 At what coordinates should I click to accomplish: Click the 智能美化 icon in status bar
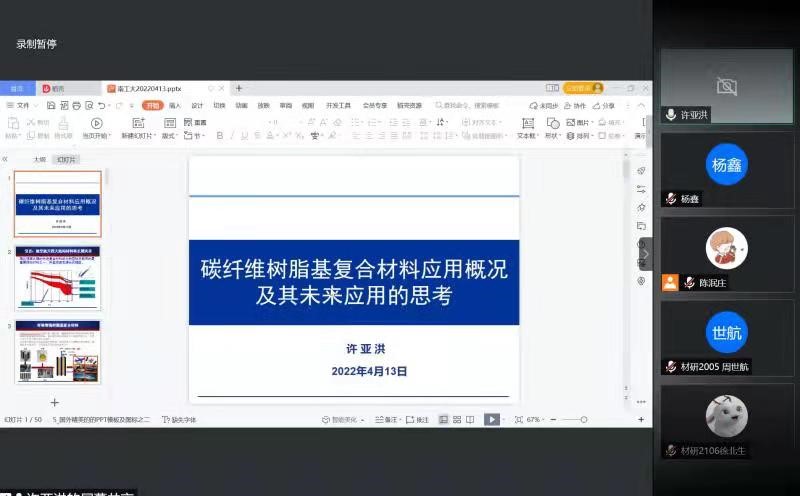coord(326,420)
